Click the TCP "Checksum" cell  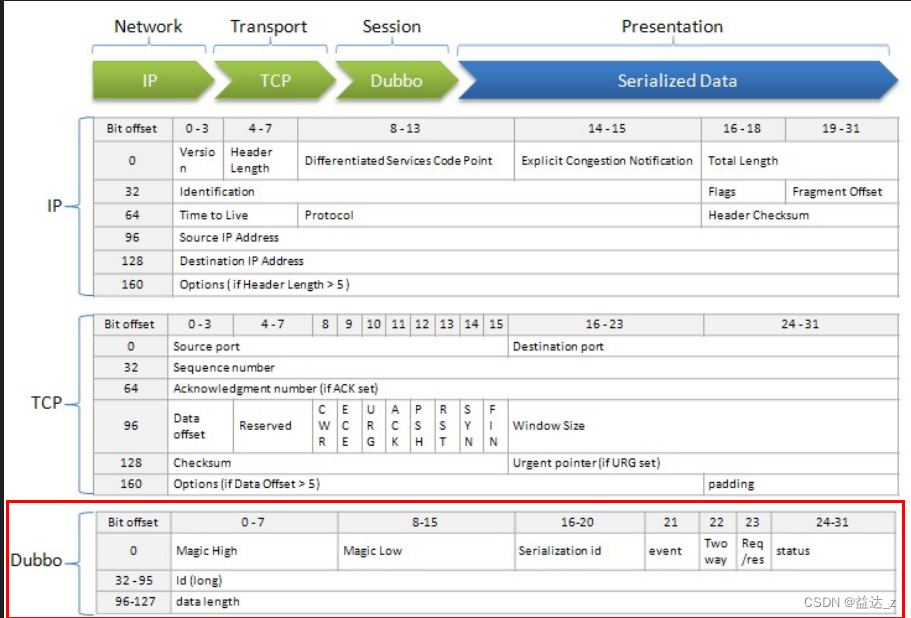[338, 464]
